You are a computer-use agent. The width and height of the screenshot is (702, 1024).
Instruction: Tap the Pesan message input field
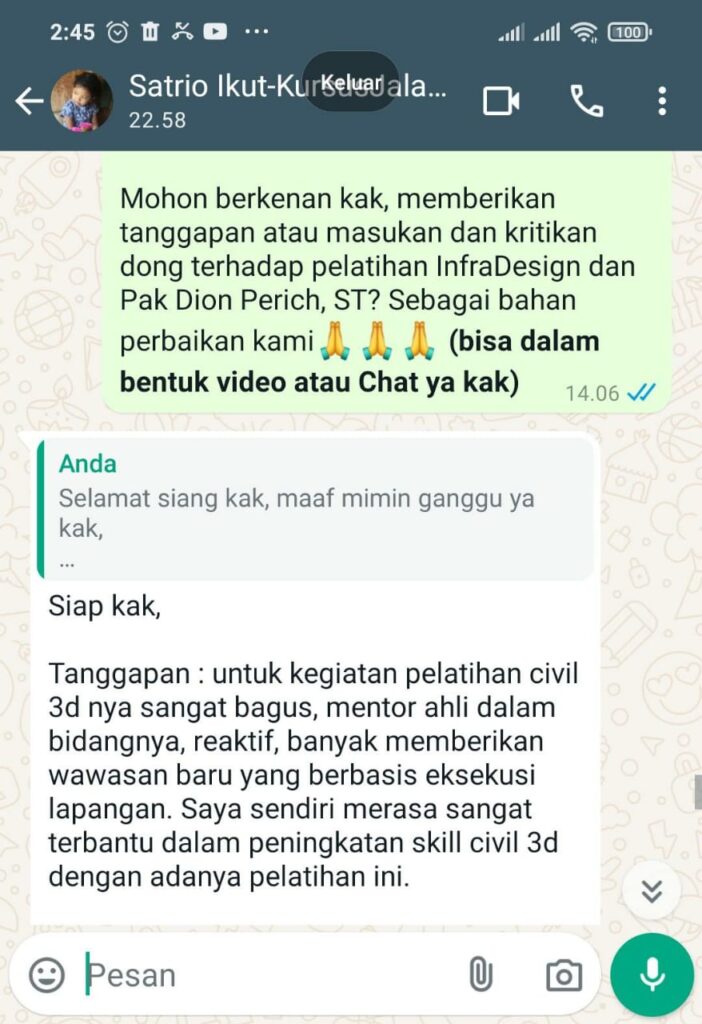point(268,975)
